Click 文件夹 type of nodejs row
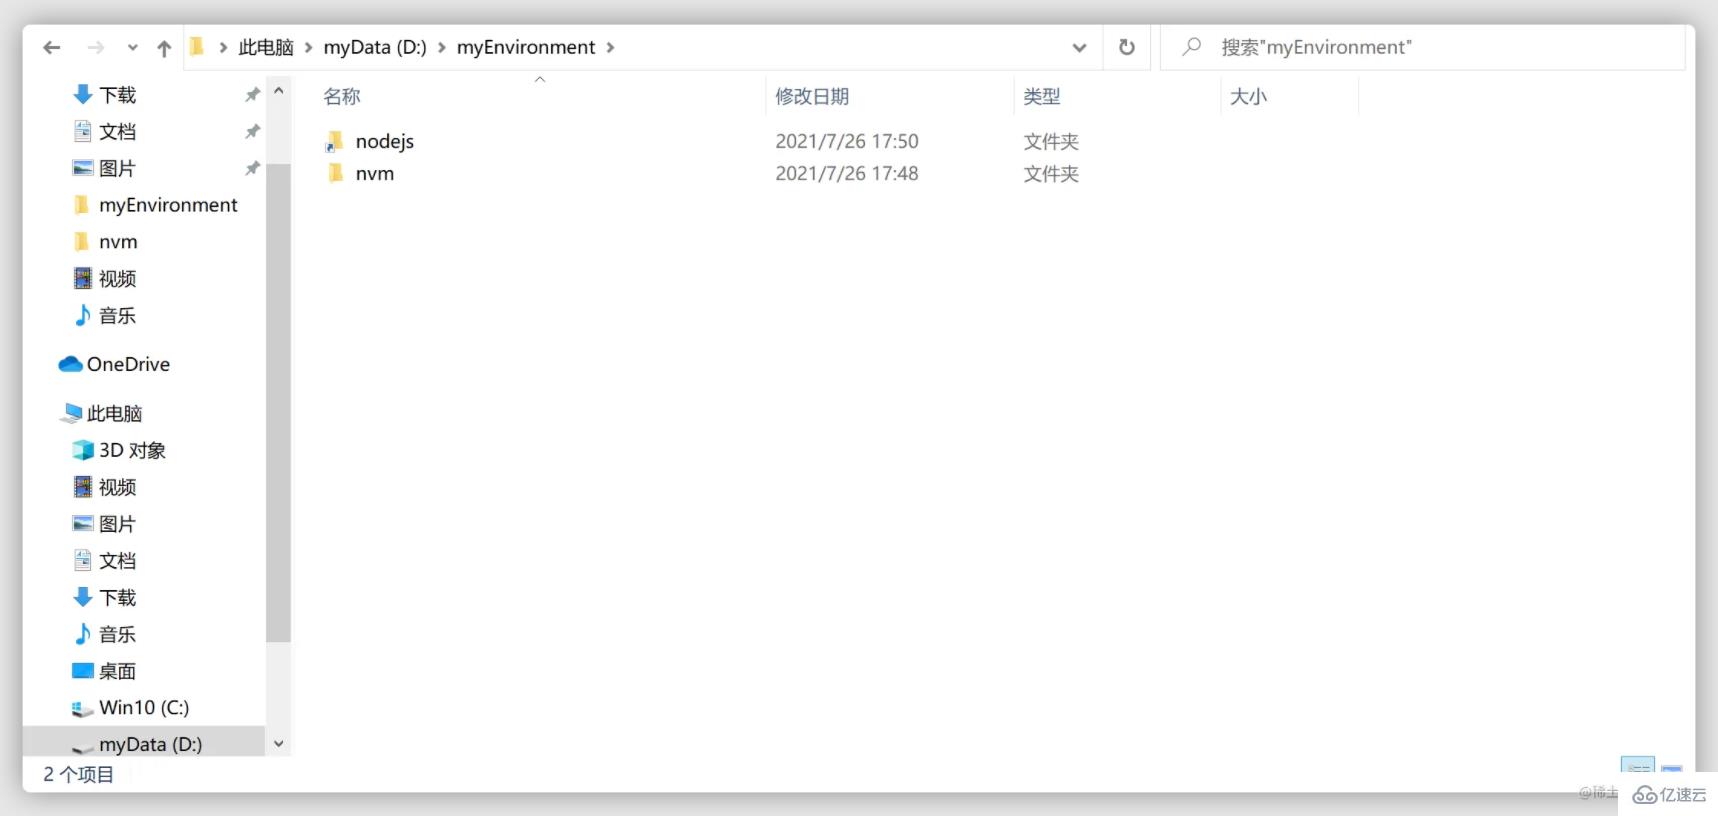The width and height of the screenshot is (1718, 816). click(1051, 142)
